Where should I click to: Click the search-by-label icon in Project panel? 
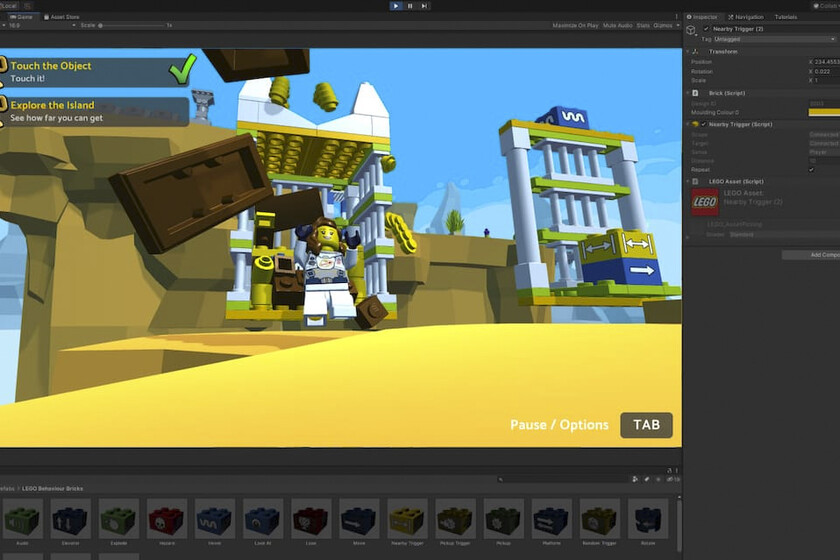647,479
